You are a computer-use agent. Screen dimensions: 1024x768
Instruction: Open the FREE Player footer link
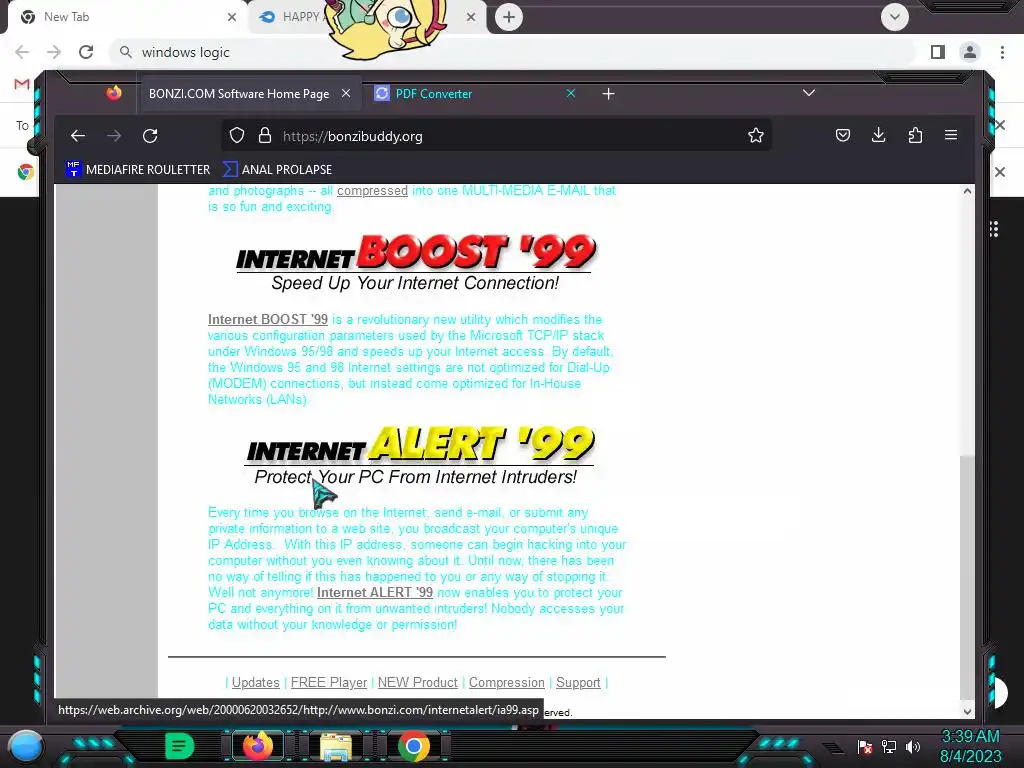[328, 682]
